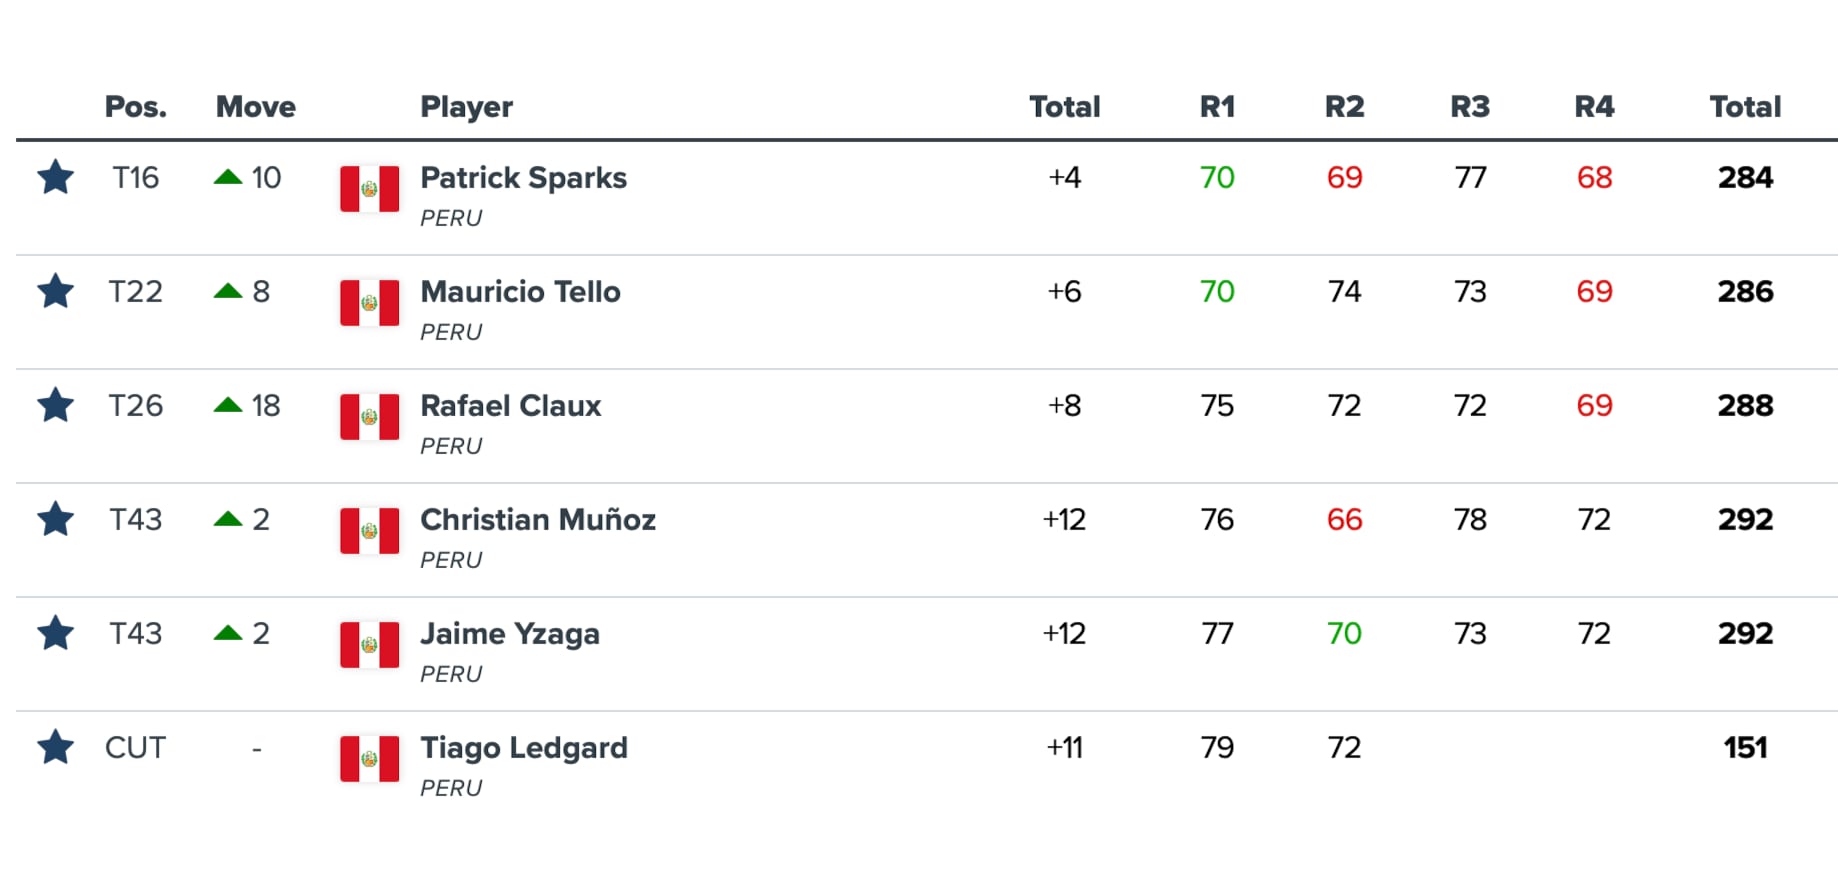Toggle favorite star for Patrick Sparks
The image size is (1838, 874).
coord(56,178)
